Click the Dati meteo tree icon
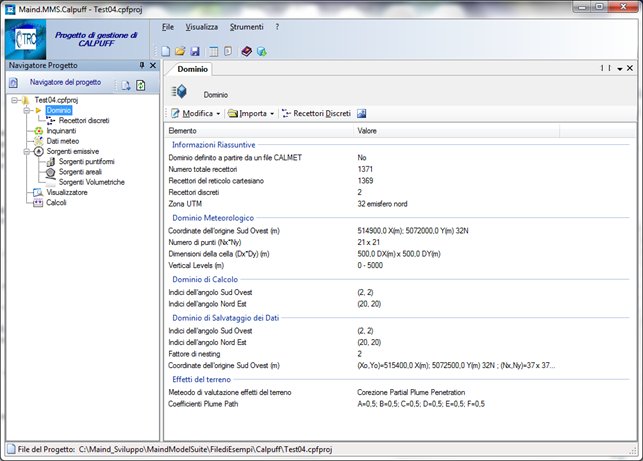This screenshot has width=643, height=461. click(x=39, y=141)
